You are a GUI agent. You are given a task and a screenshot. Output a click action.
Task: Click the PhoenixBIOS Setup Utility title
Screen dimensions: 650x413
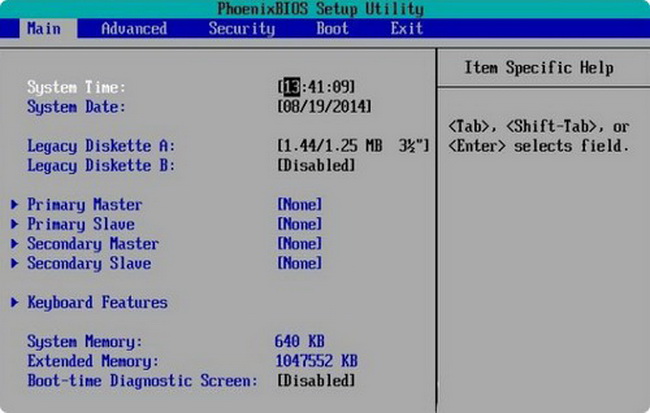click(x=320, y=9)
